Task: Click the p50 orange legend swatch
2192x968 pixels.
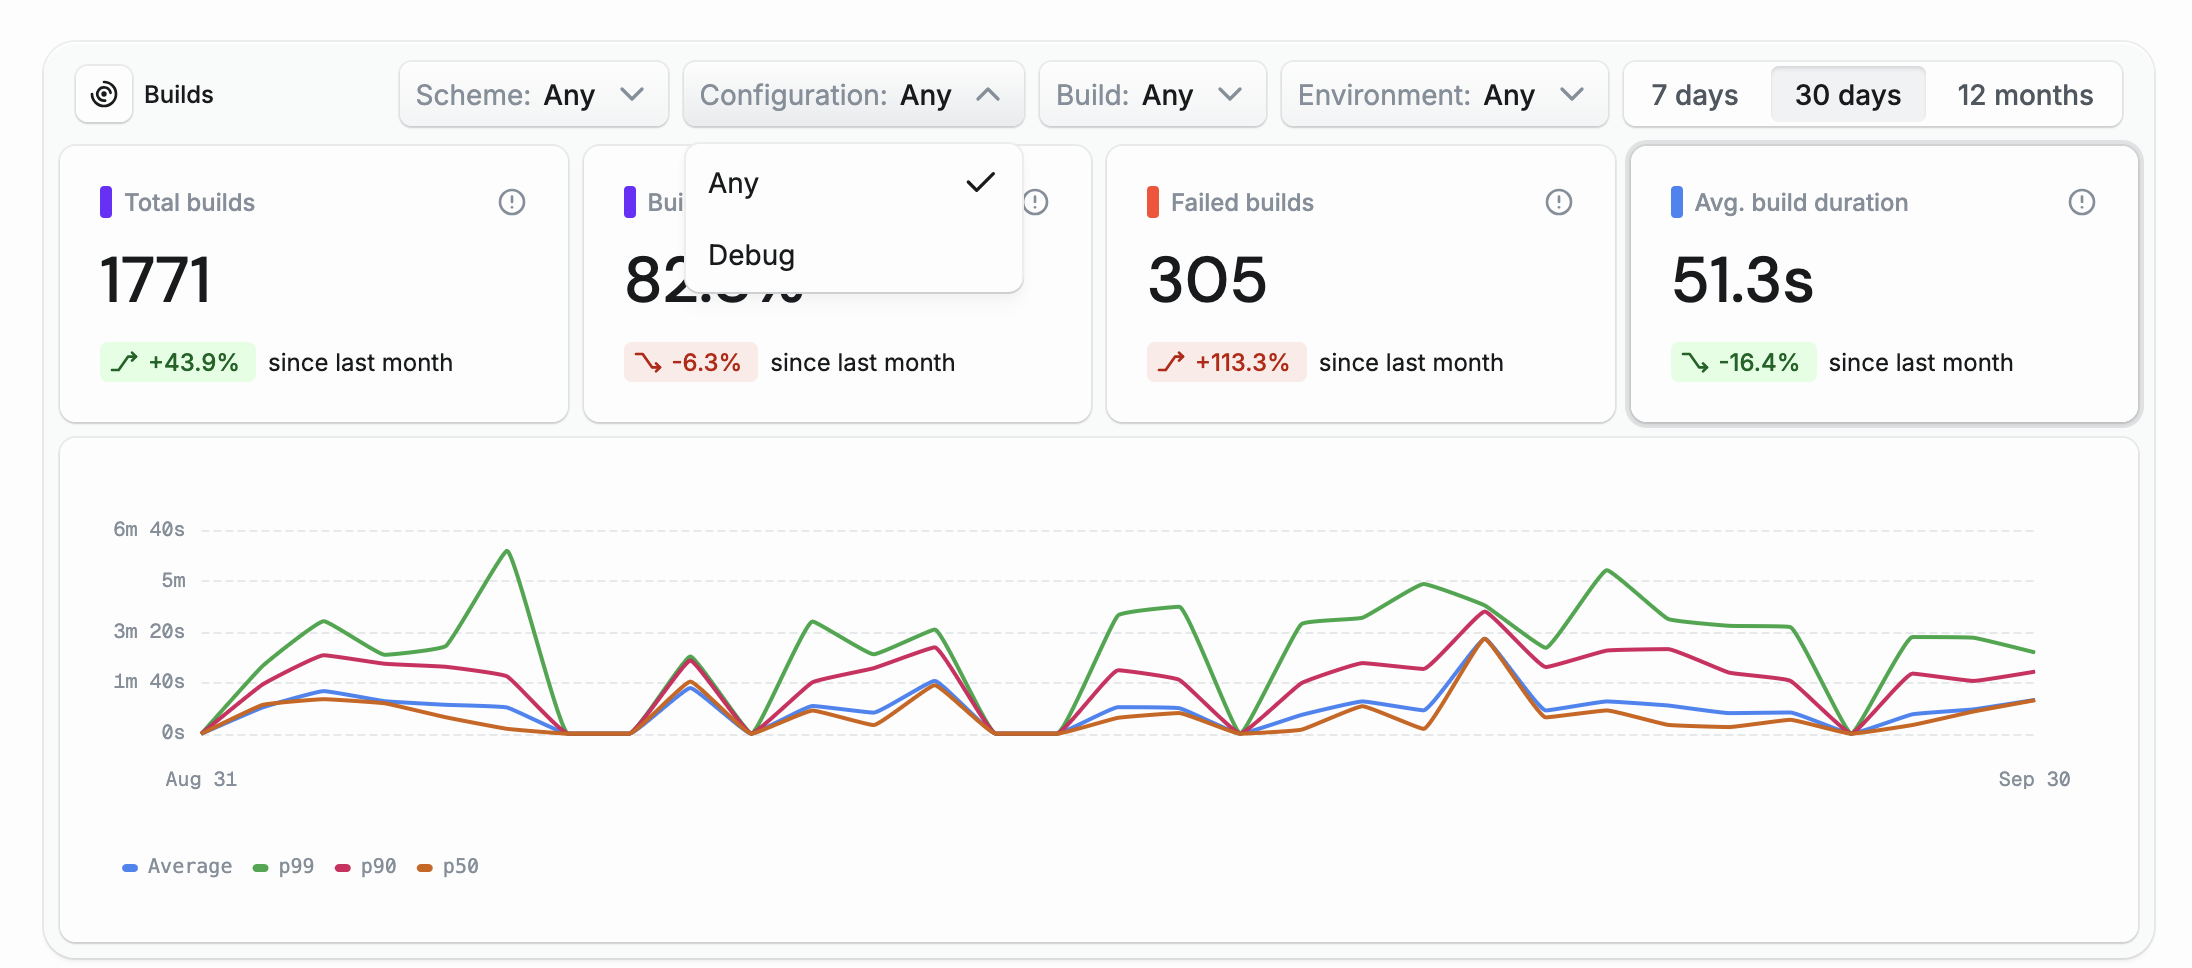Action: (x=425, y=867)
